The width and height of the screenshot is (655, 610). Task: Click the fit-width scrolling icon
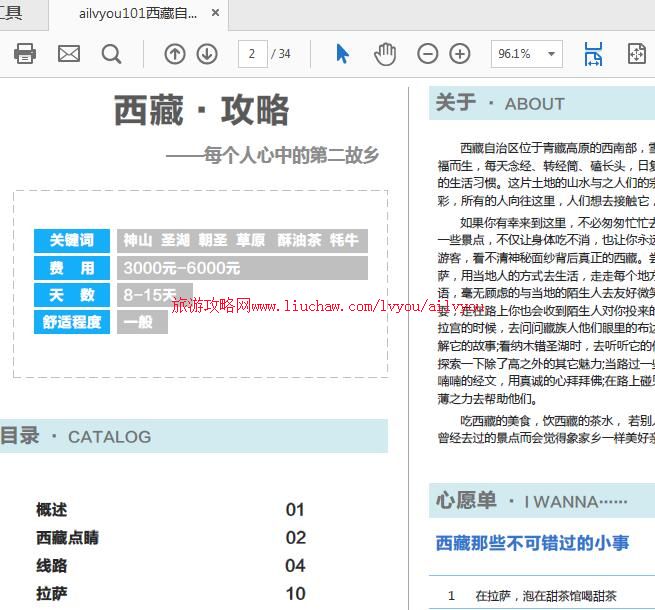(x=594, y=54)
